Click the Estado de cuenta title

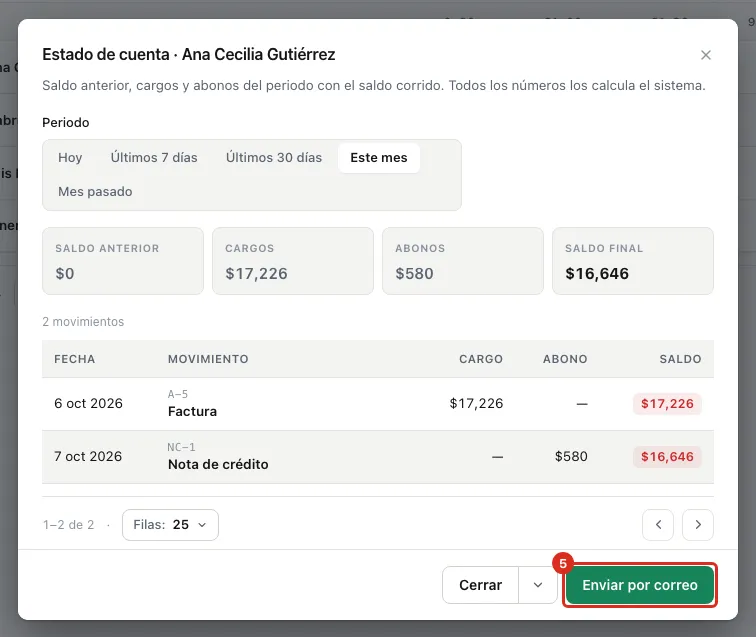[189, 54]
